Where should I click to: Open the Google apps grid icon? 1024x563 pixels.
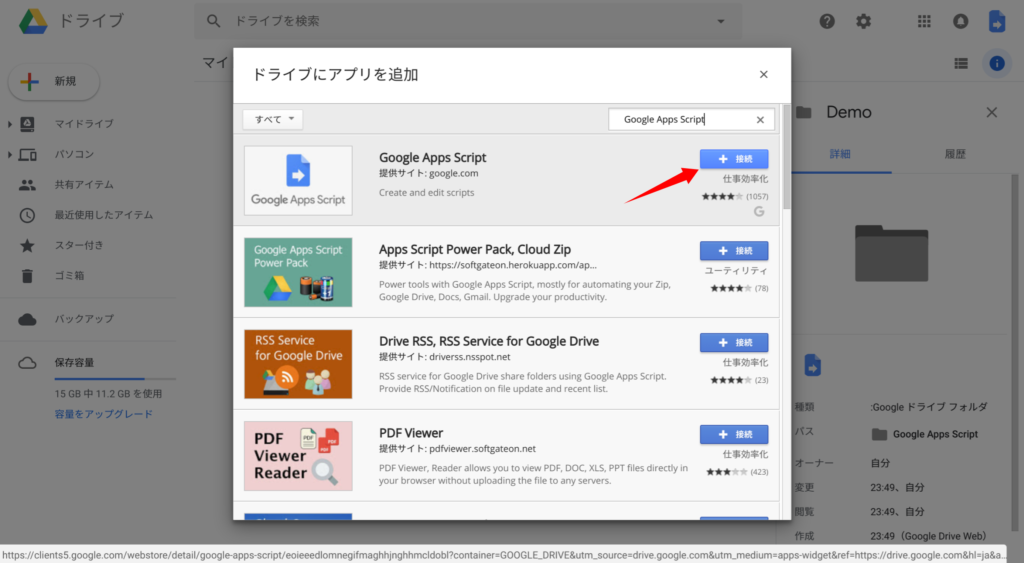pyautogui.click(x=925, y=21)
